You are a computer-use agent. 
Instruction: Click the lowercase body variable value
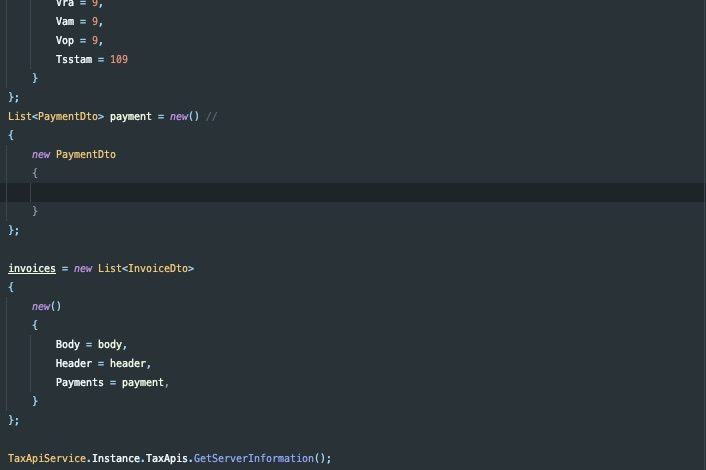pyautogui.click(x=110, y=344)
